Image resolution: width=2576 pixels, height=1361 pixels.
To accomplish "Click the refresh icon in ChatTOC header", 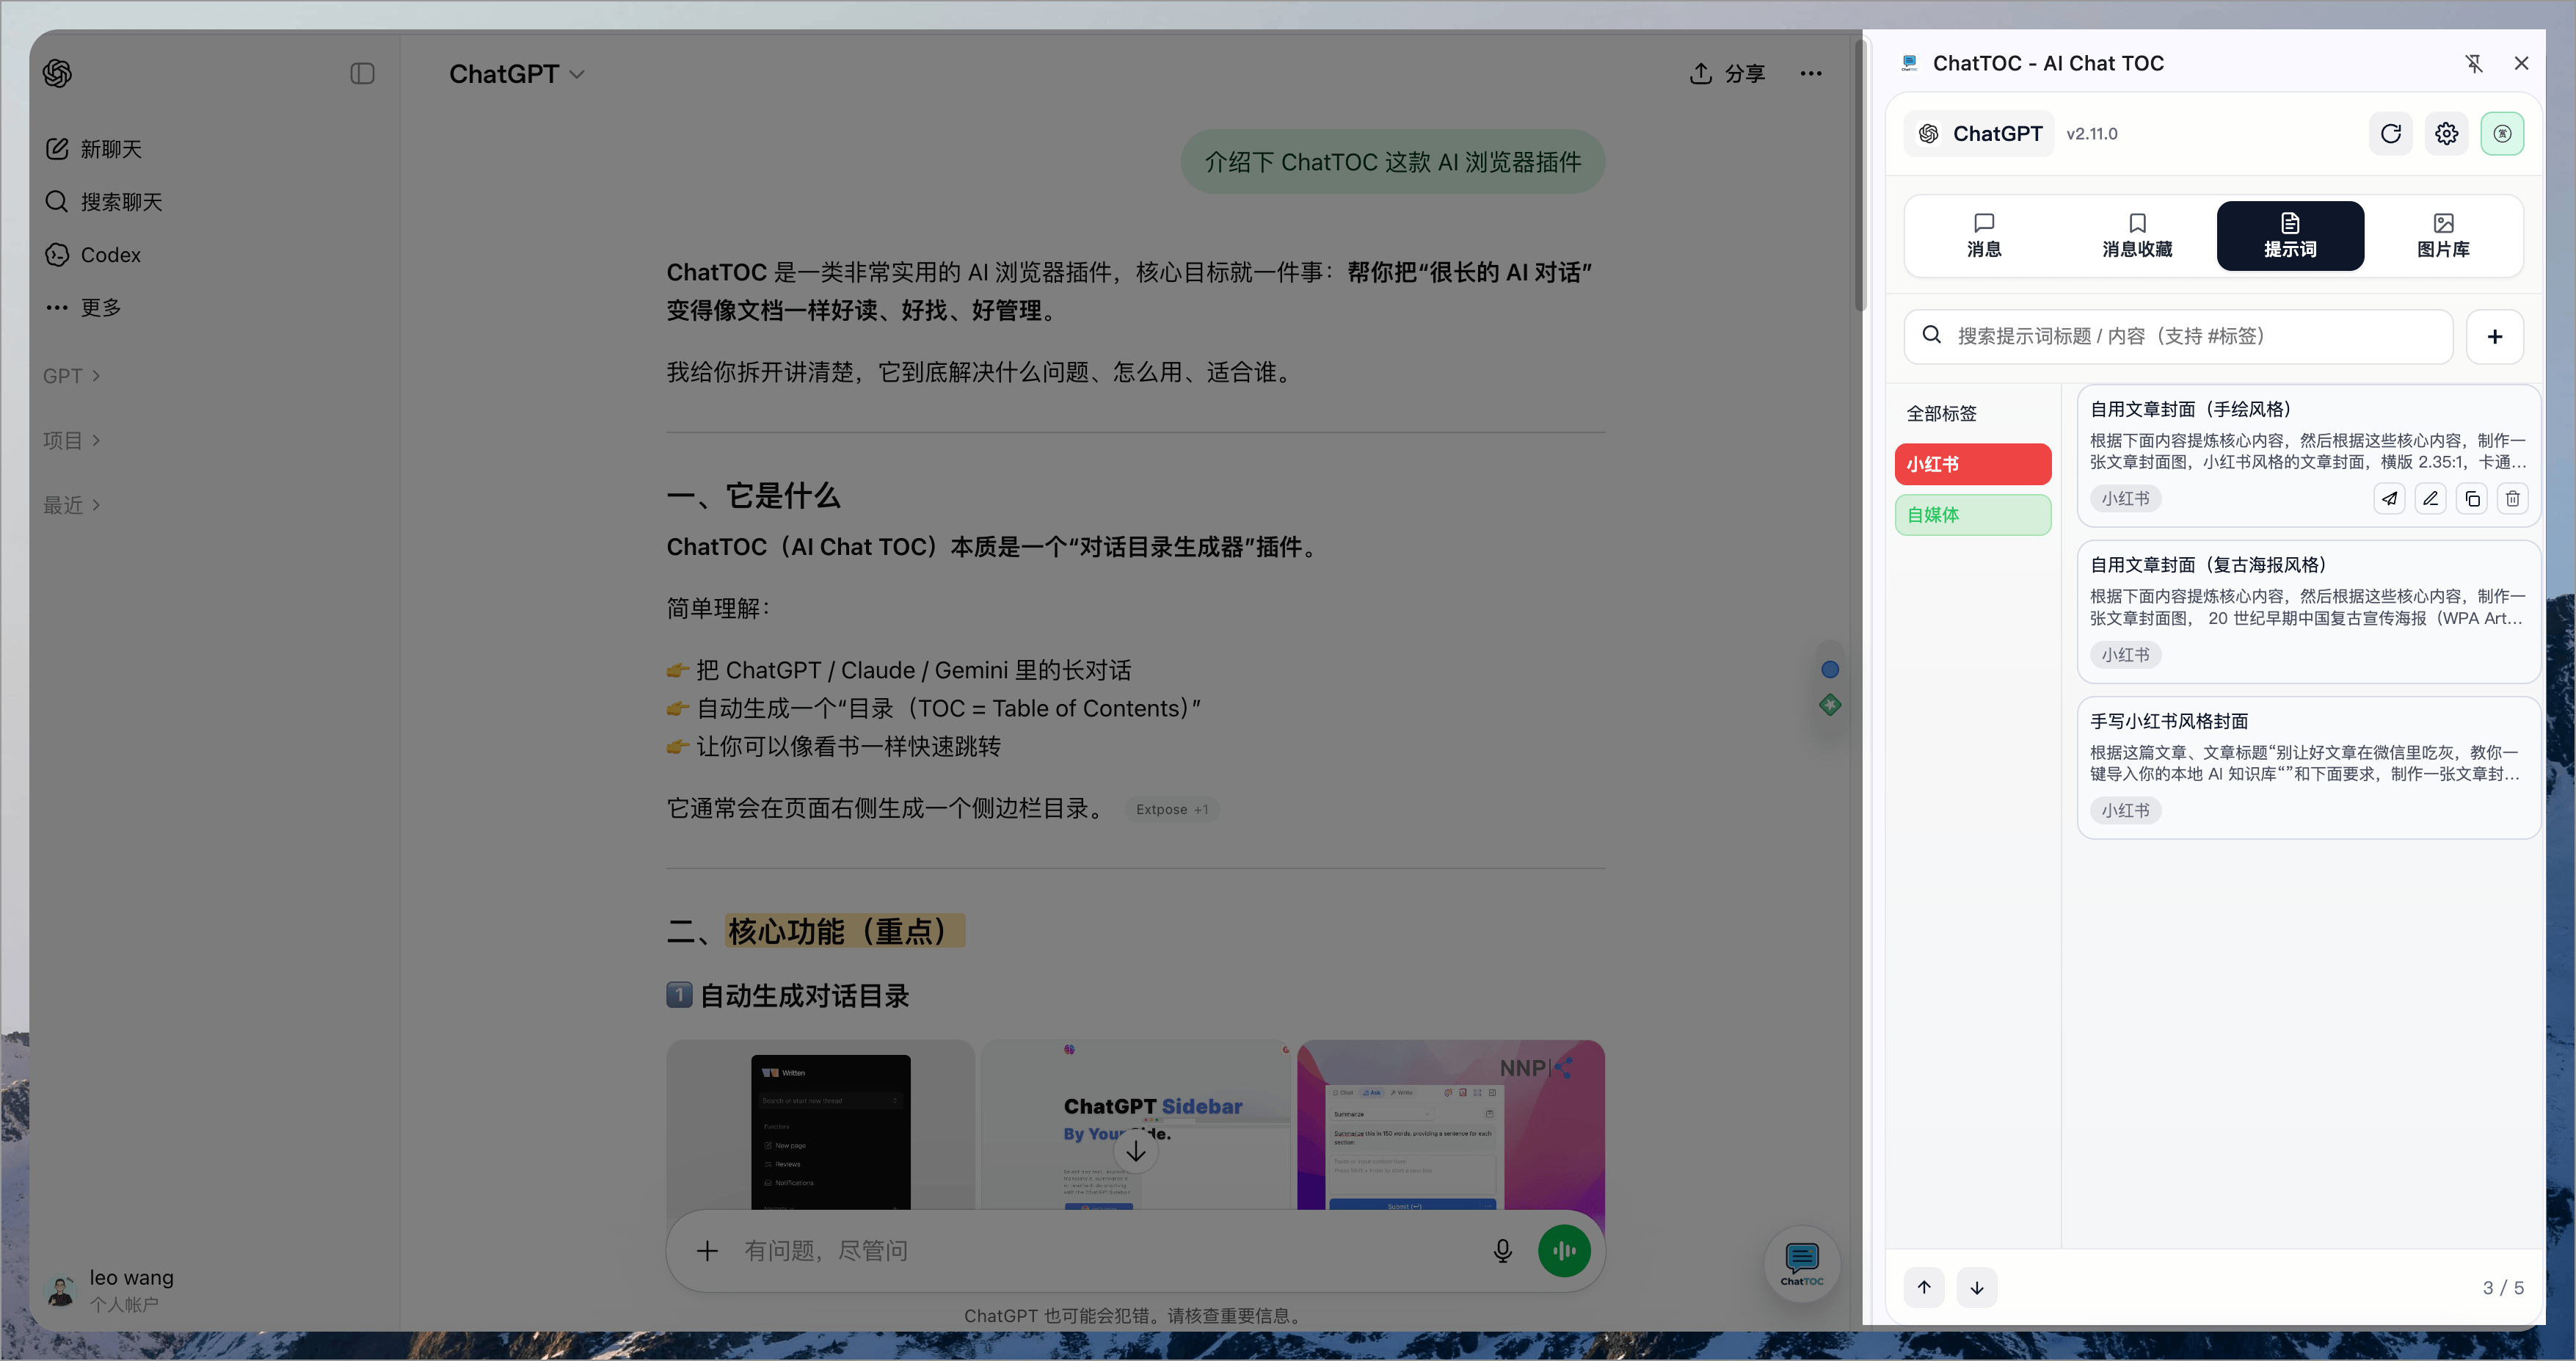I will [2390, 134].
